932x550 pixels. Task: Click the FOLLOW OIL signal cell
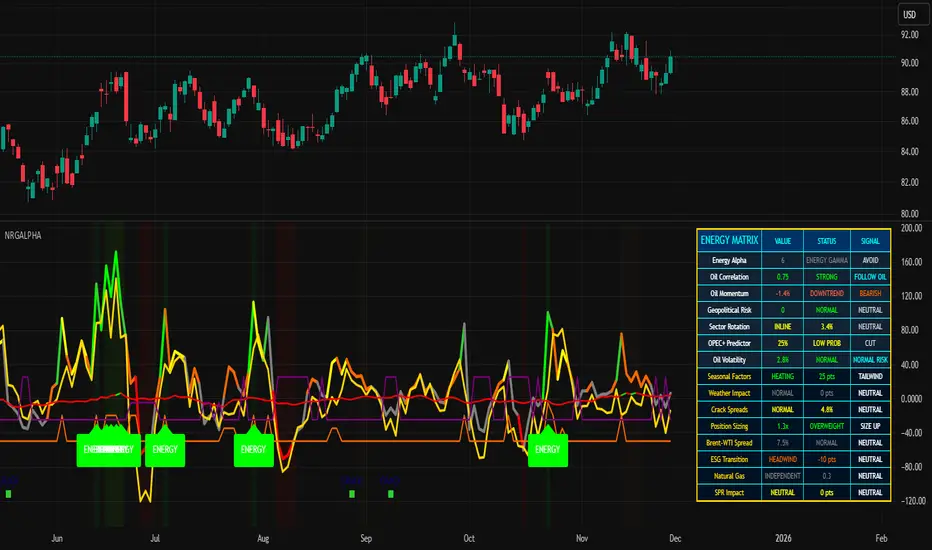[x=869, y=275]
